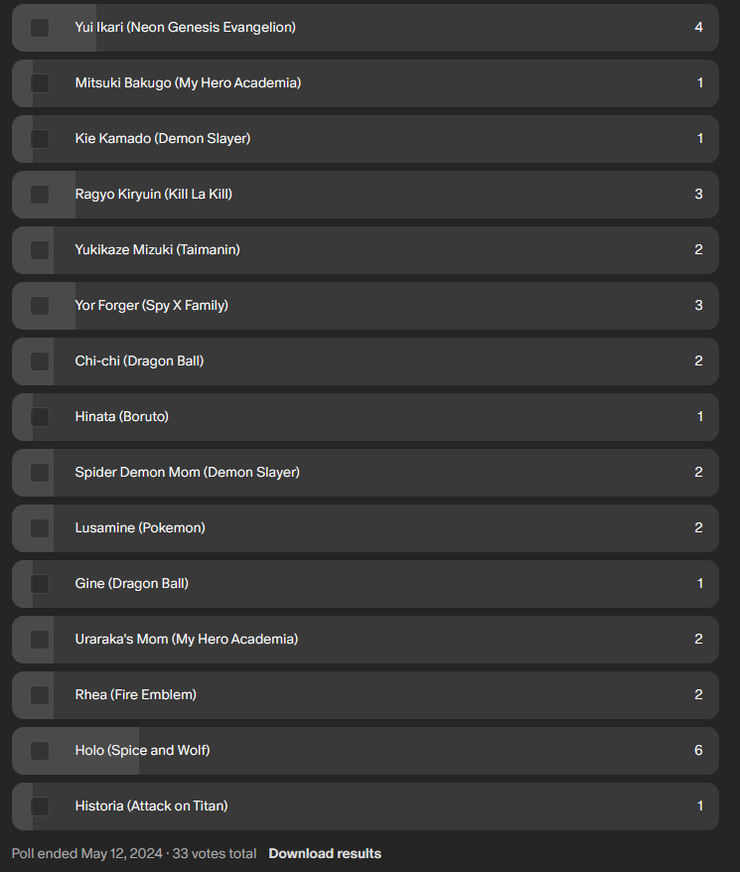Select the Hinata (Boruto) checkbox
Screen dimensions: 740x872
point(40,417)
